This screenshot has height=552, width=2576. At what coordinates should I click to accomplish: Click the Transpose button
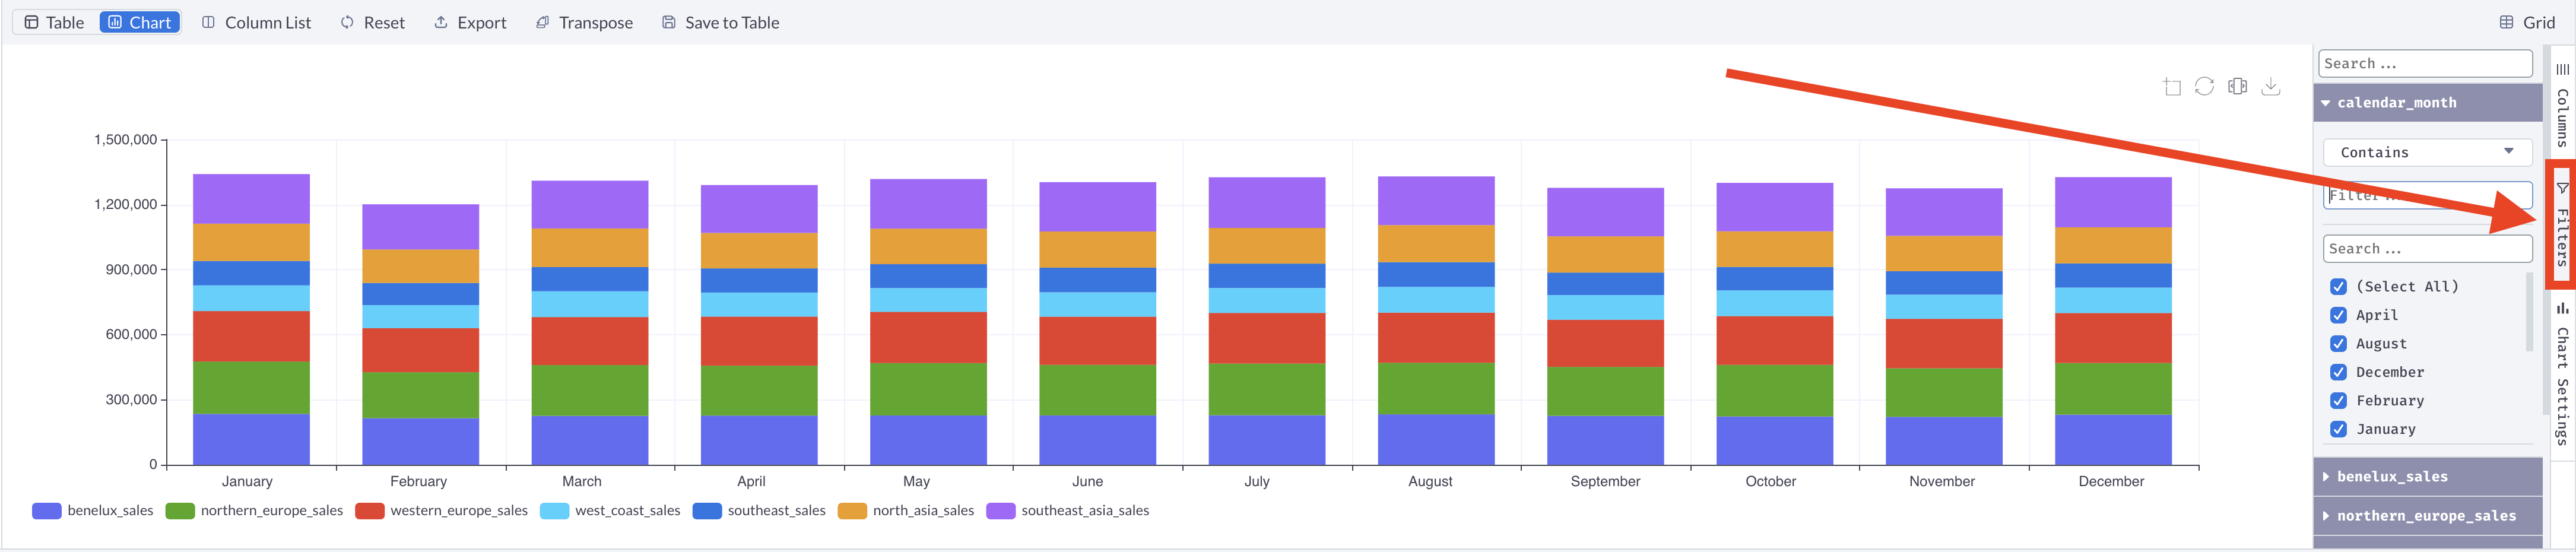click(x=584, y=21)
